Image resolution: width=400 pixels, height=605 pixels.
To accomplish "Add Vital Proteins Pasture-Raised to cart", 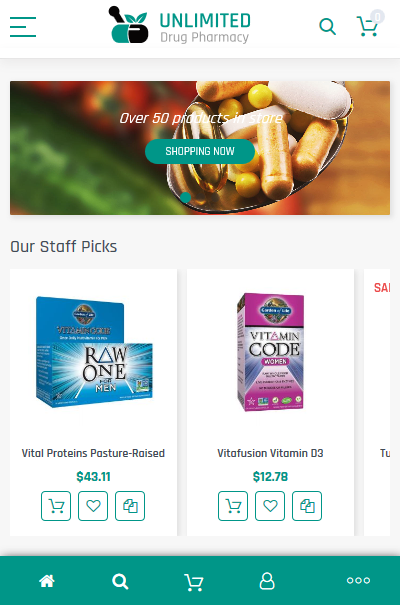I will [56, 506].
